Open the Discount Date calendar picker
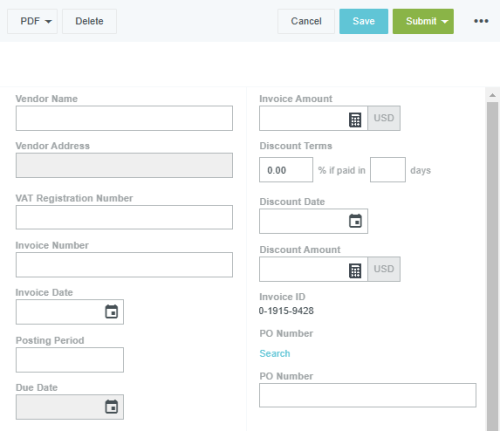The height and width of the screenshot is (431, 500). [x=355, y=221]
